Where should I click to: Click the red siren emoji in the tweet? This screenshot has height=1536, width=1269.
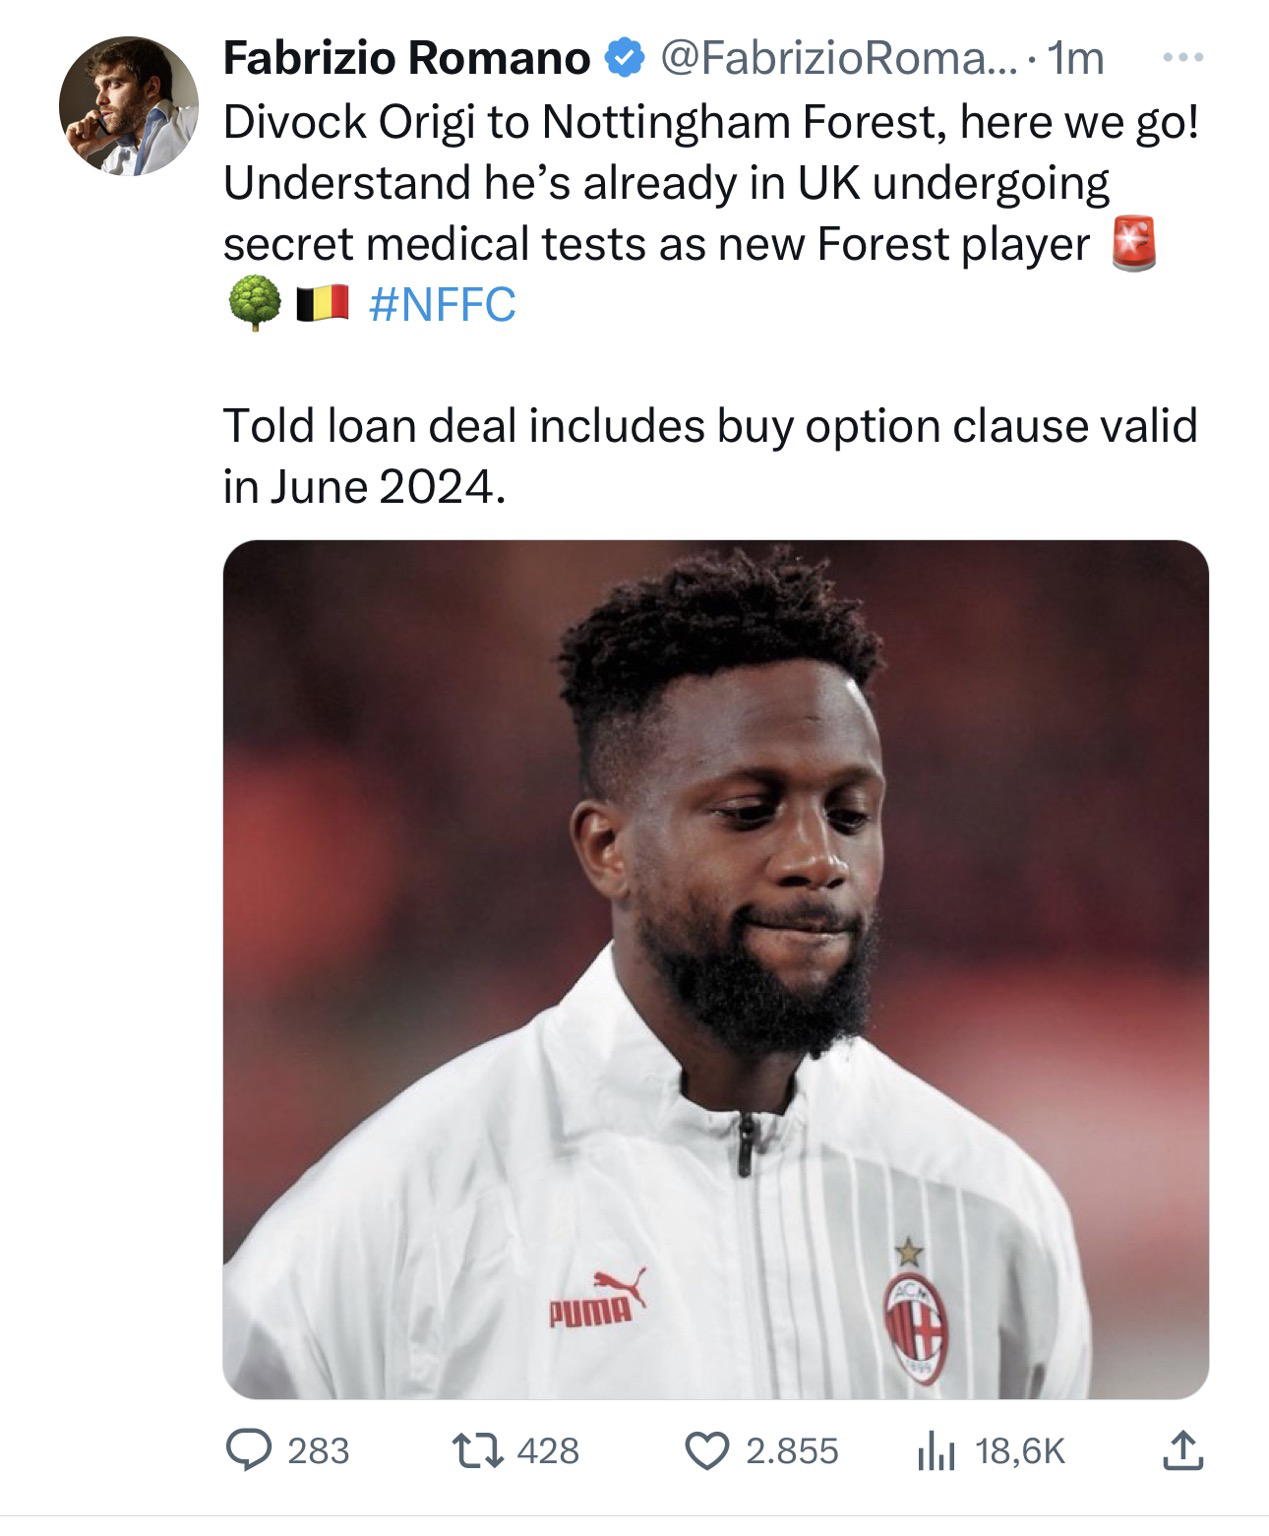pyautogui.click(x=1134, y=244)
